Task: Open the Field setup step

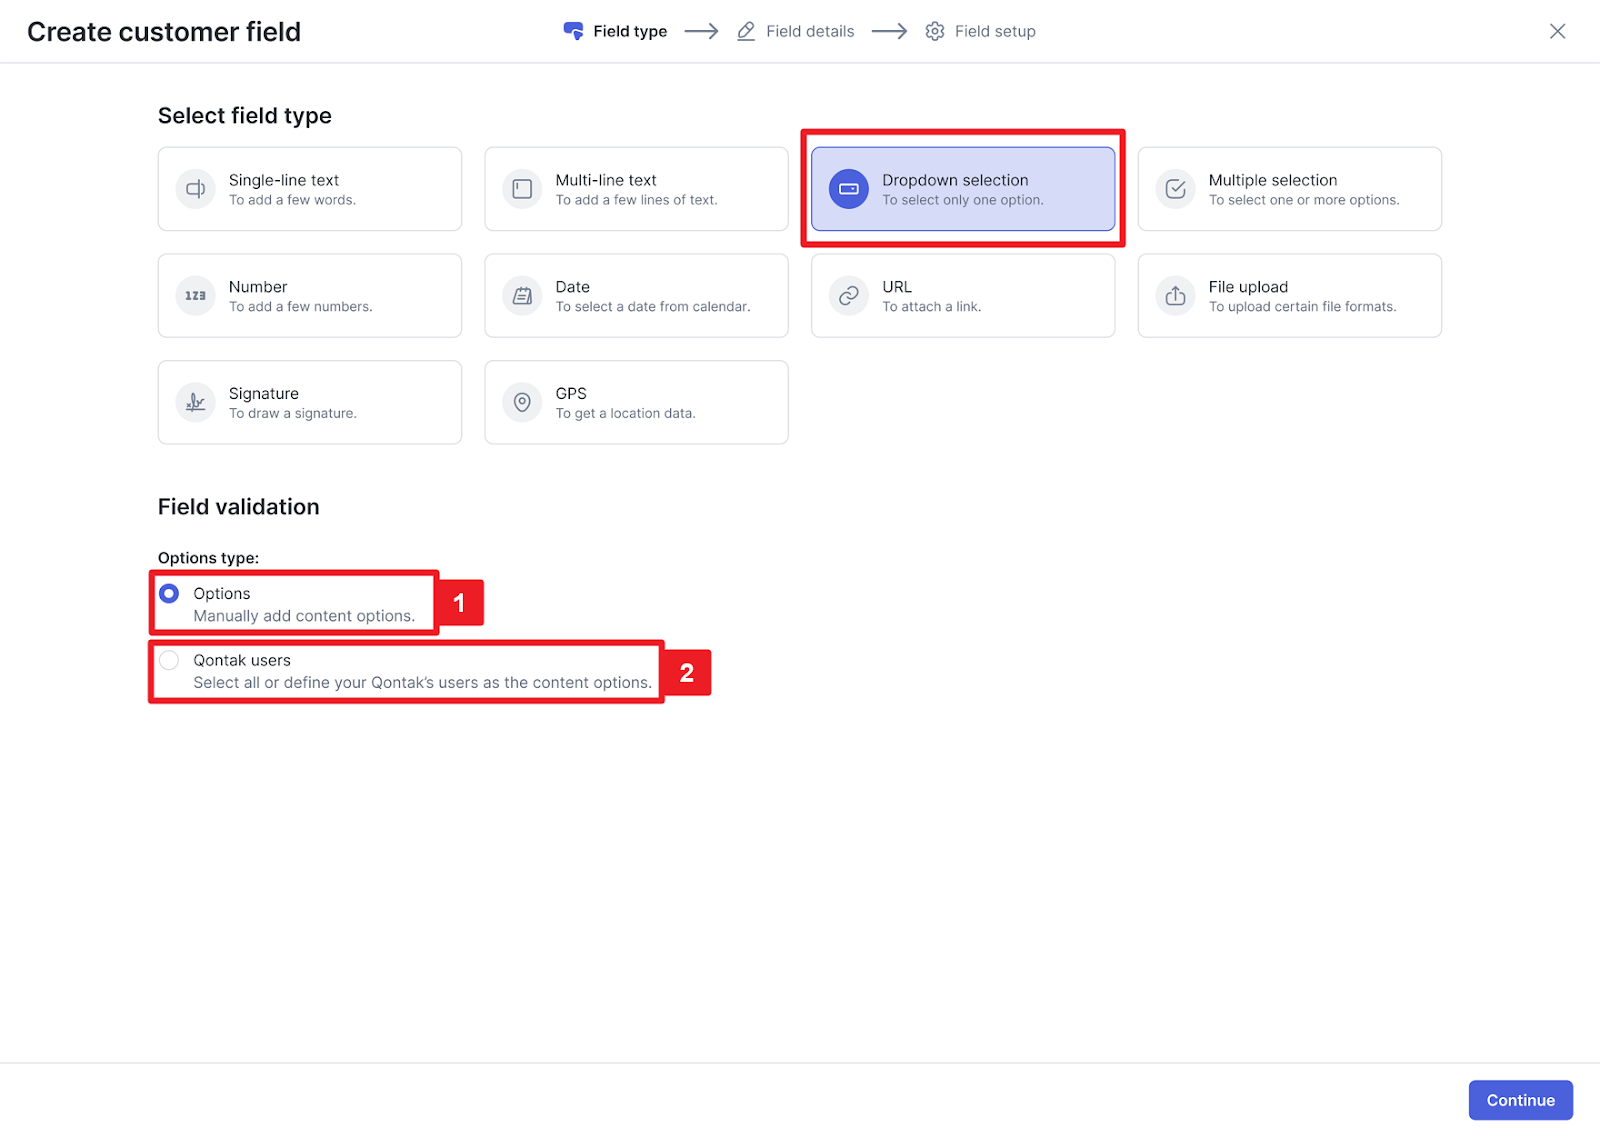Action: click(980, 32)
